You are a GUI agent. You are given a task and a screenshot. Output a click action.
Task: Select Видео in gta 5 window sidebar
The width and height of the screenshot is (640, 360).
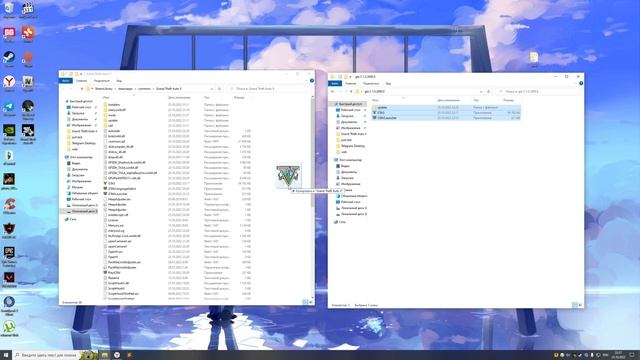click(342, 166)
